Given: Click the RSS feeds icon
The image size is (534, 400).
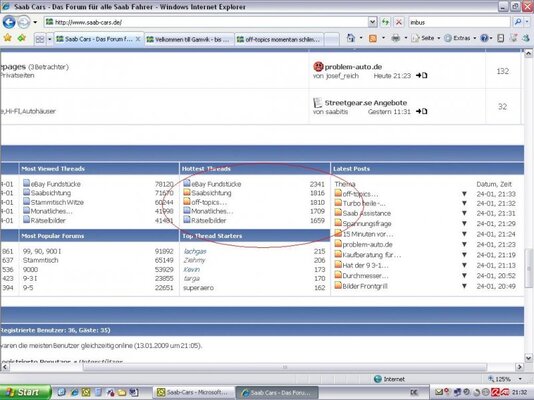Looking at the screenshot, I should 373,38.
